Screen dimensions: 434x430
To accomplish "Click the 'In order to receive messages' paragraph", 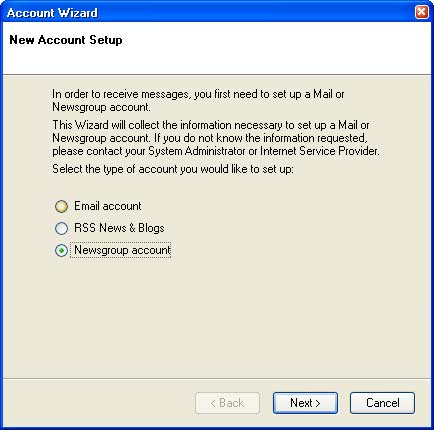I will [x=198, y=100].
